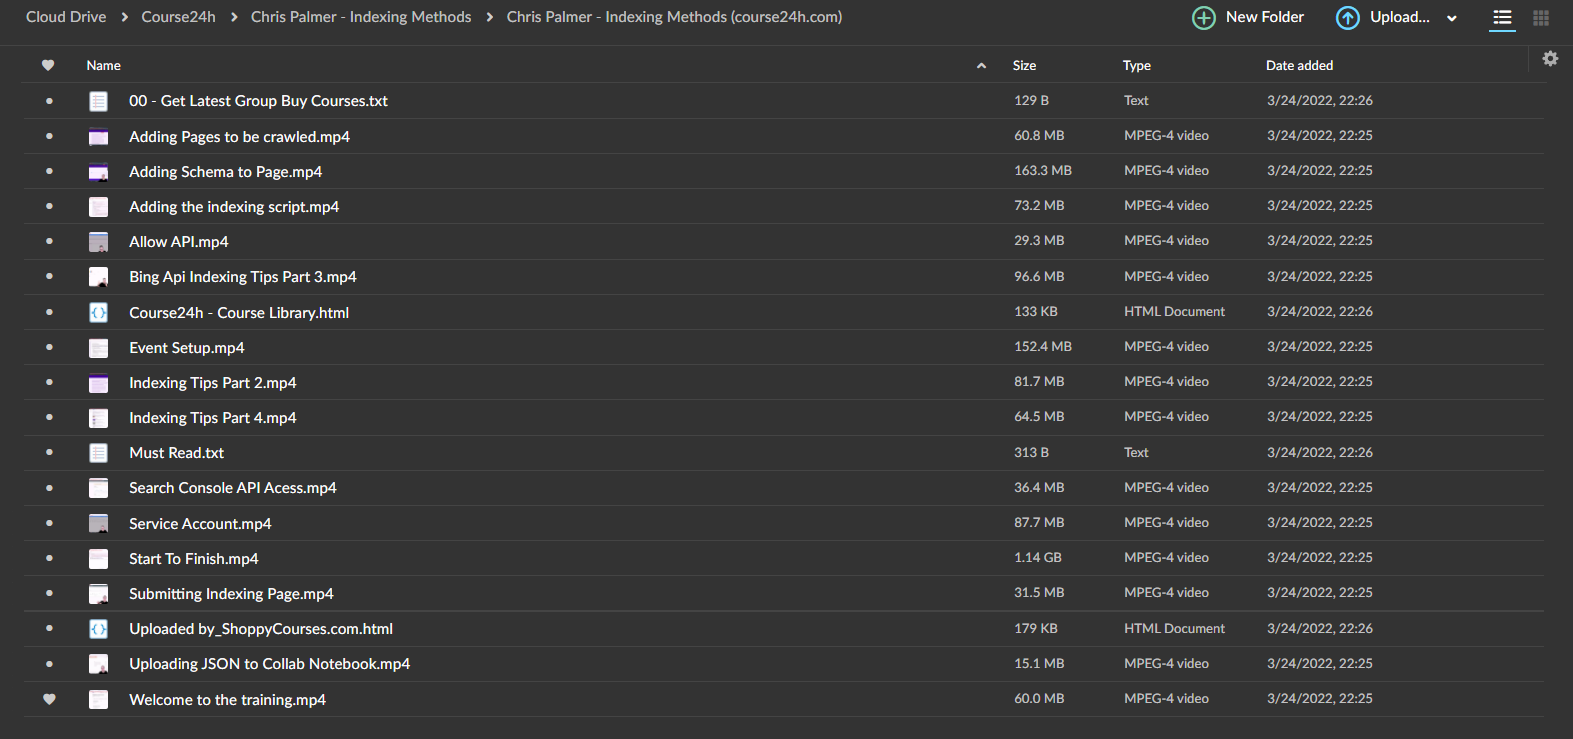Click thumbnail of Start To Finish.mp4
Viewport: 1573px width, 739px height.
click(x=98, y=559)
